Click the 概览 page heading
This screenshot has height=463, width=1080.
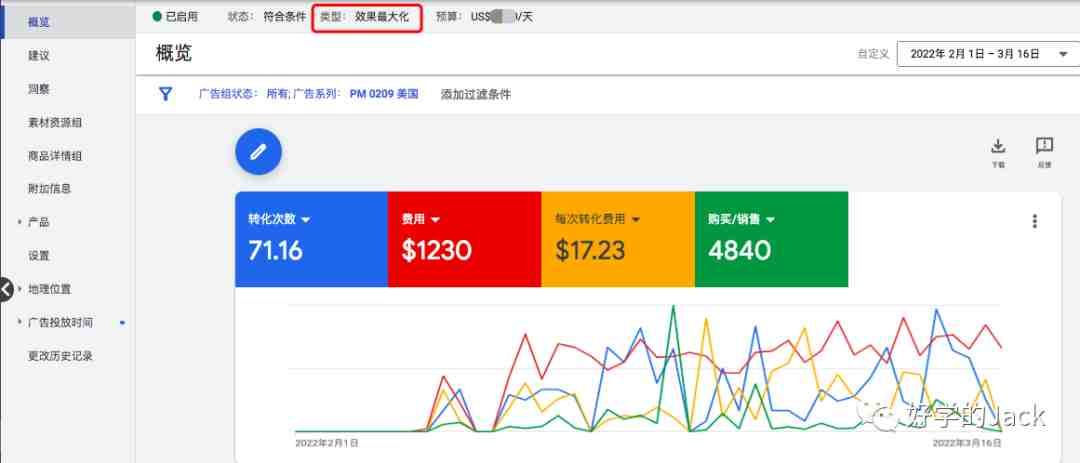[x=174, y=53]
